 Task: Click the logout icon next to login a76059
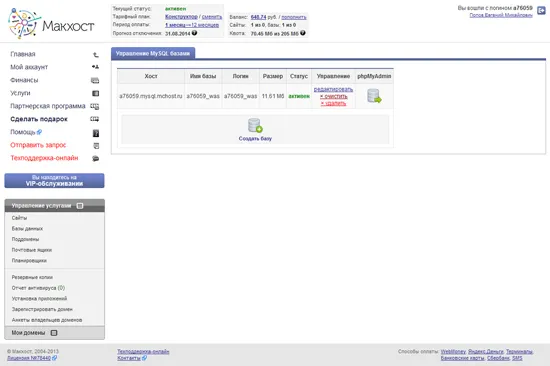click(541, 11)
